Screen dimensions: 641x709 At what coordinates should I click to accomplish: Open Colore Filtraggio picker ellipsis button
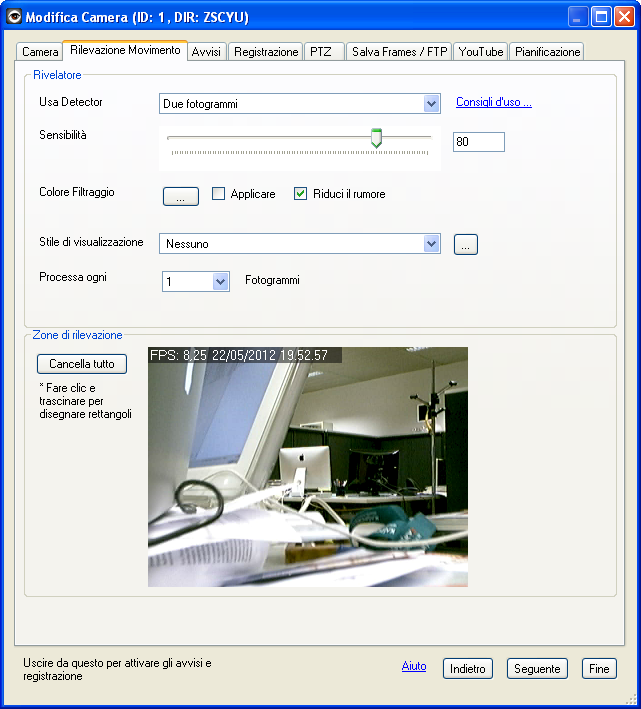click(181, 197)
